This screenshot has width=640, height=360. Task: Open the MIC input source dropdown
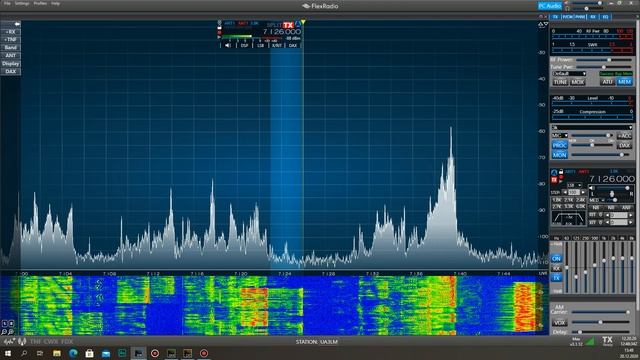560,136
